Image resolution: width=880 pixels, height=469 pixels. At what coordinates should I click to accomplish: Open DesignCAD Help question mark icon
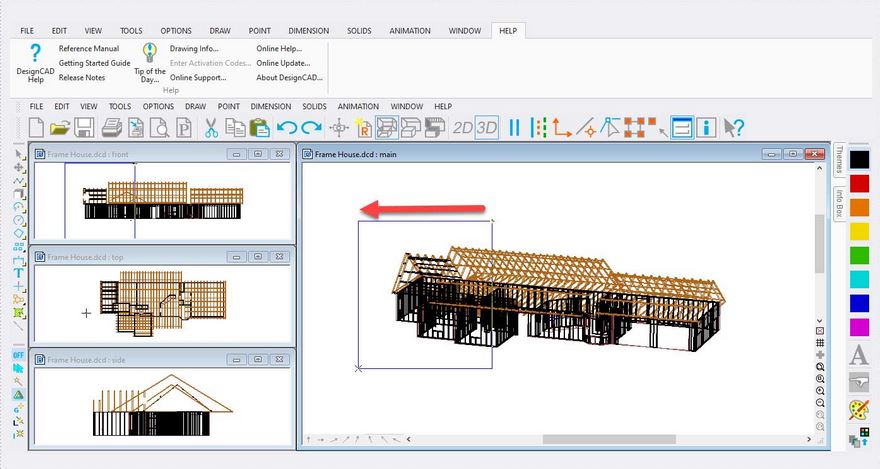tap(36, 54)
